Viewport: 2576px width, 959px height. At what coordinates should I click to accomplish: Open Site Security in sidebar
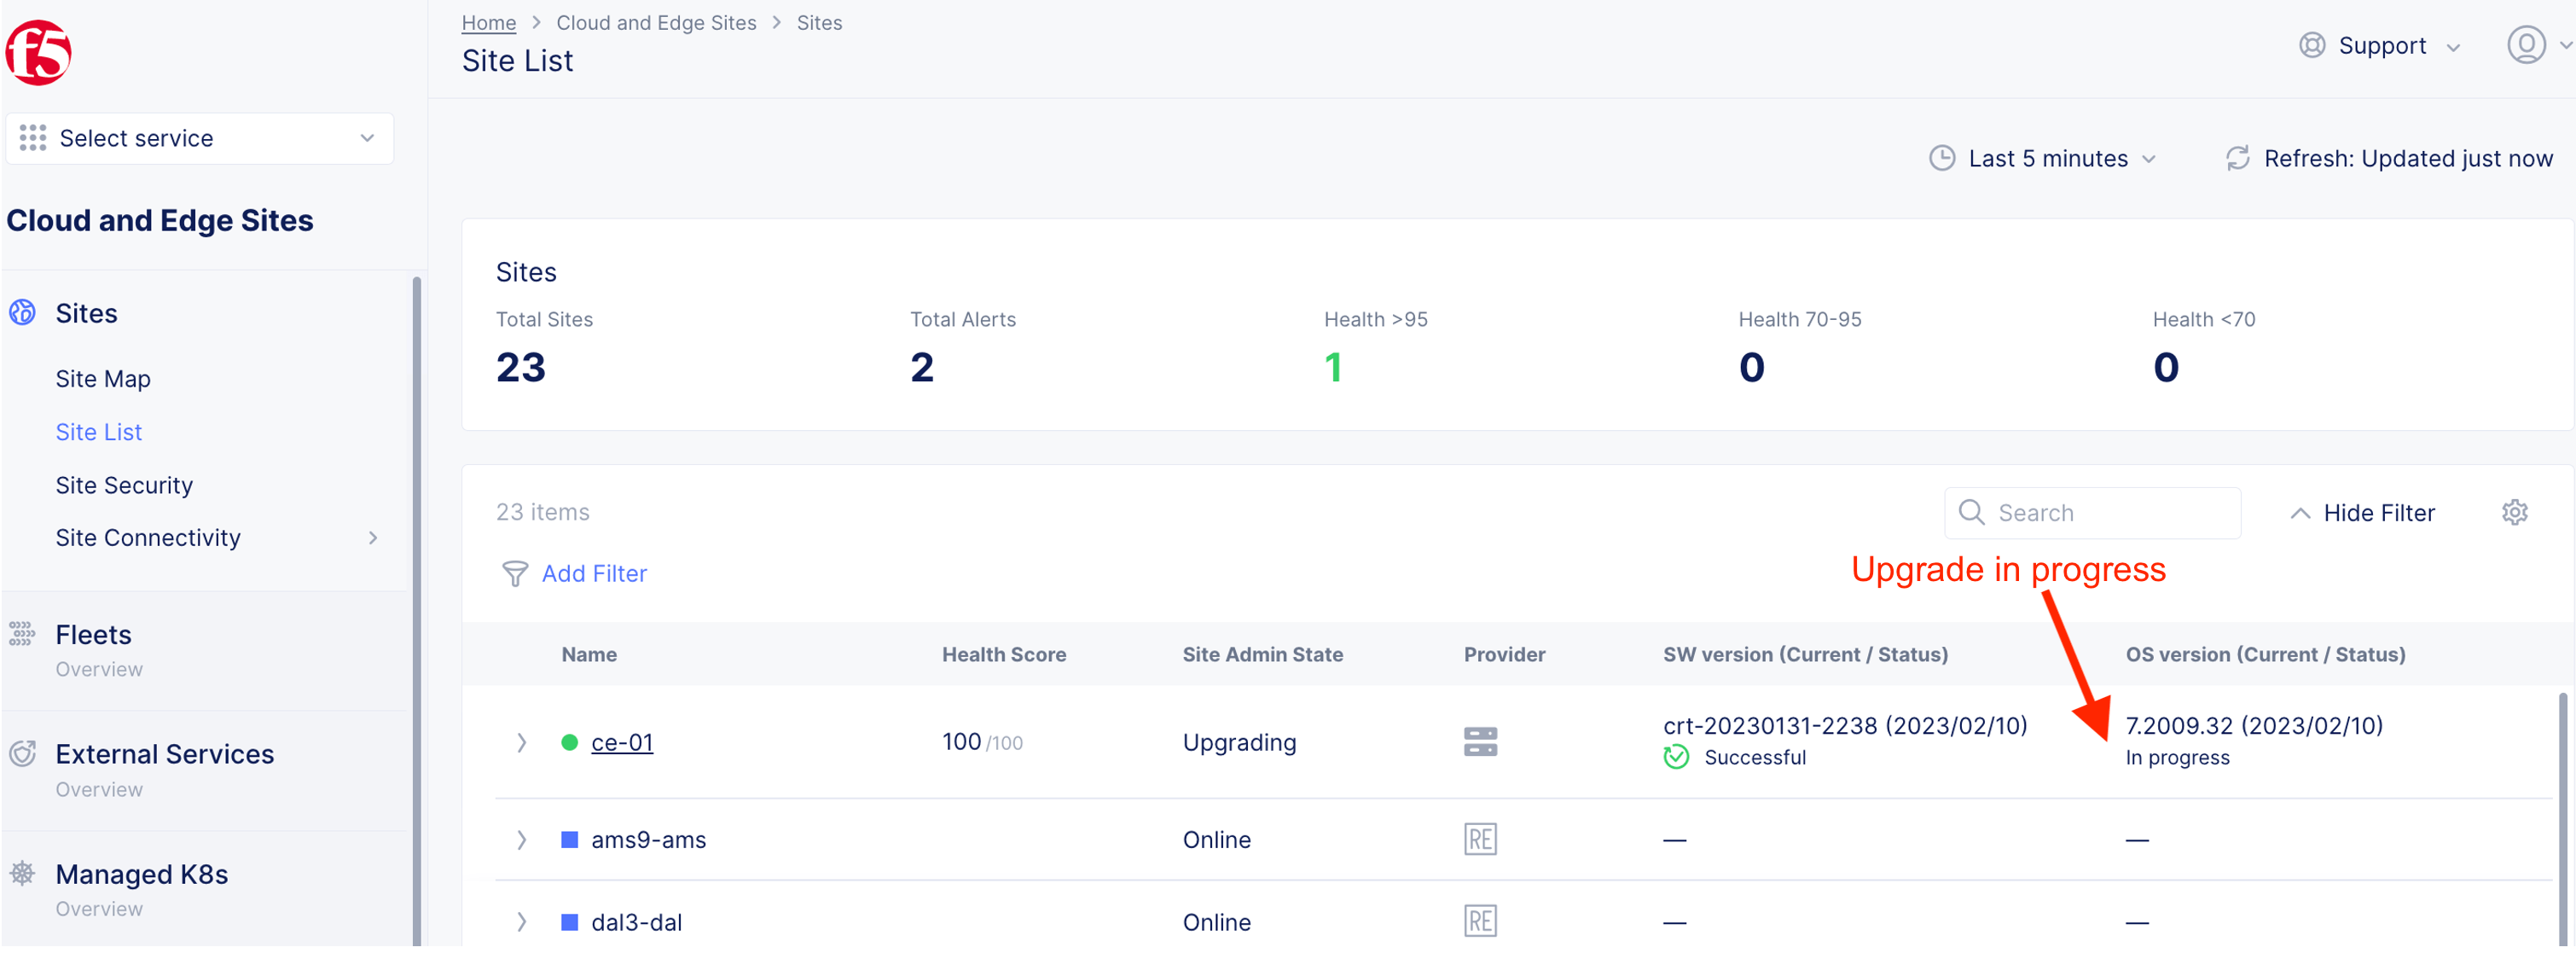click(124, 484)
